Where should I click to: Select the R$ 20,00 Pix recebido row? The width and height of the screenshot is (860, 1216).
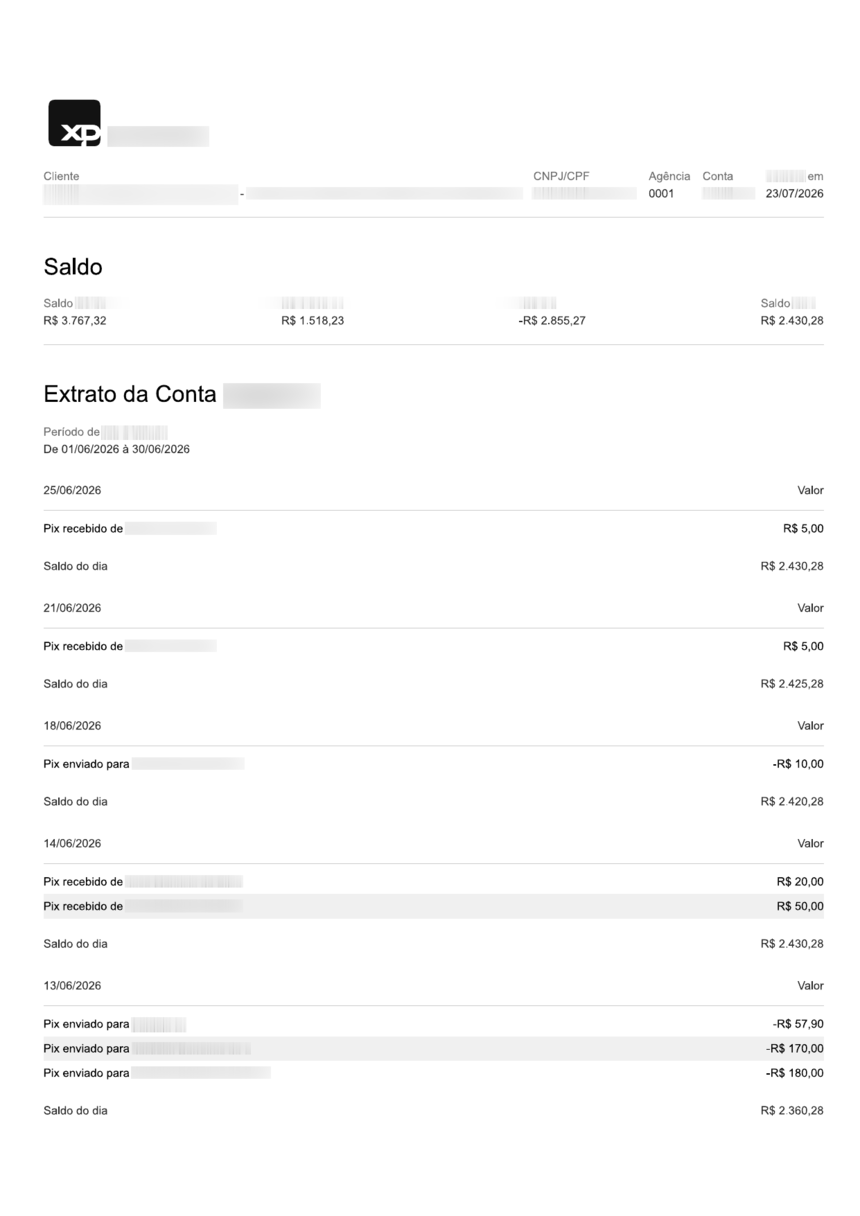pyautogui.click(x=434, y=882)
